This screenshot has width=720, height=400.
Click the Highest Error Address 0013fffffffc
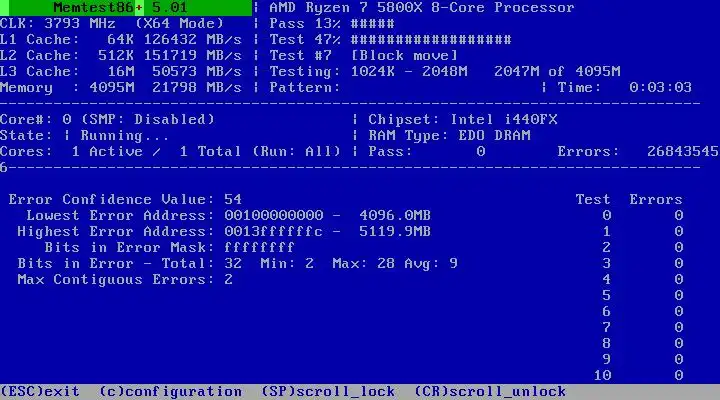[x=224, y=231]
